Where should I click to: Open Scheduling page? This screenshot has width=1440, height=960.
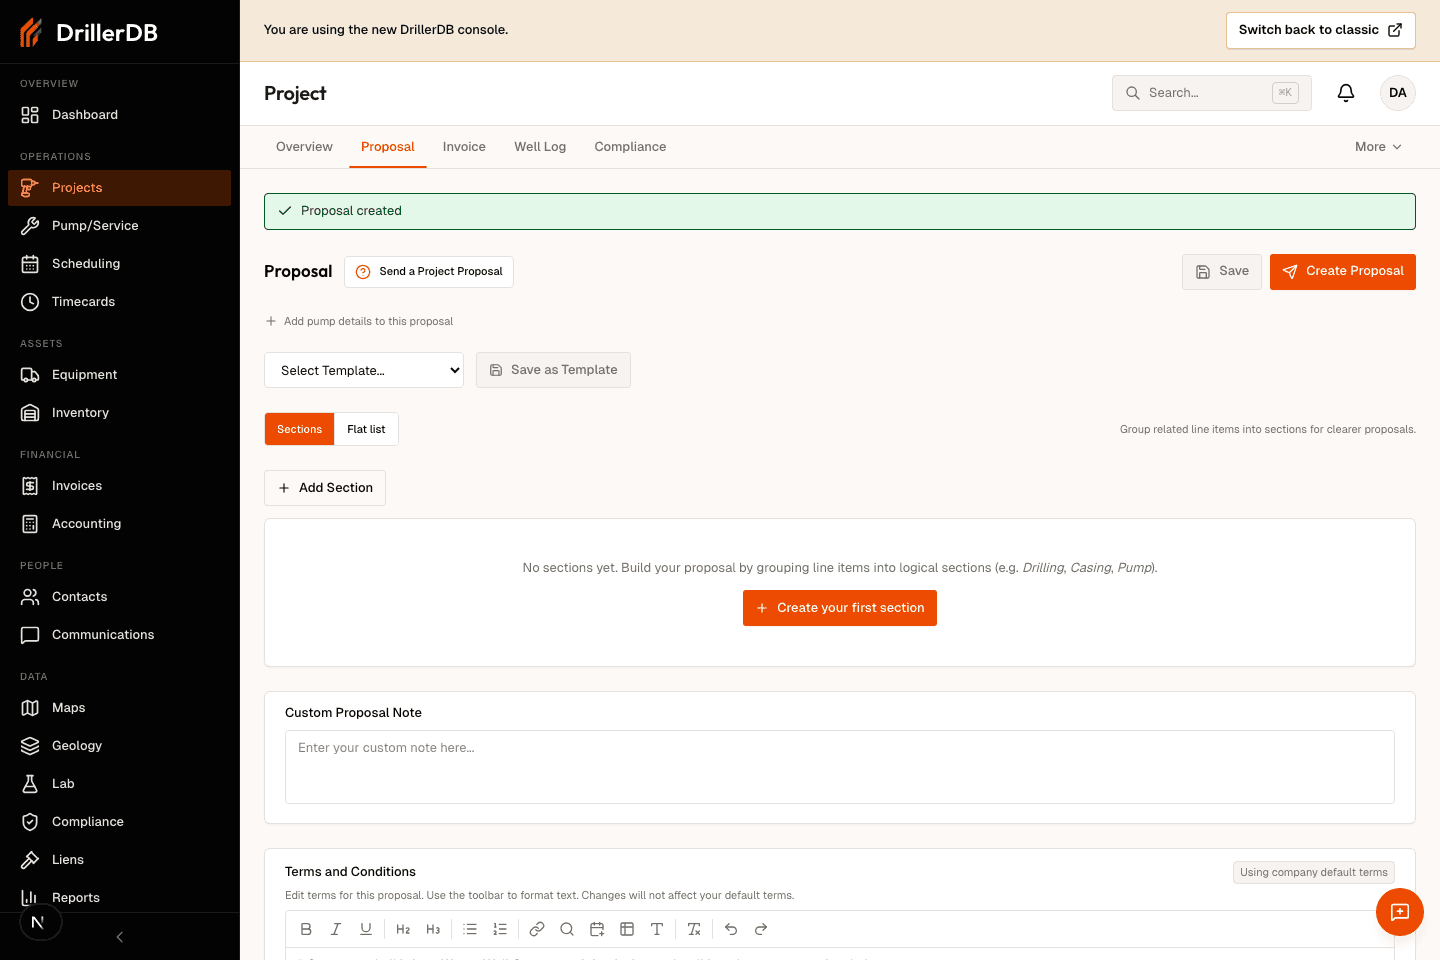click(x=119, y=264)
